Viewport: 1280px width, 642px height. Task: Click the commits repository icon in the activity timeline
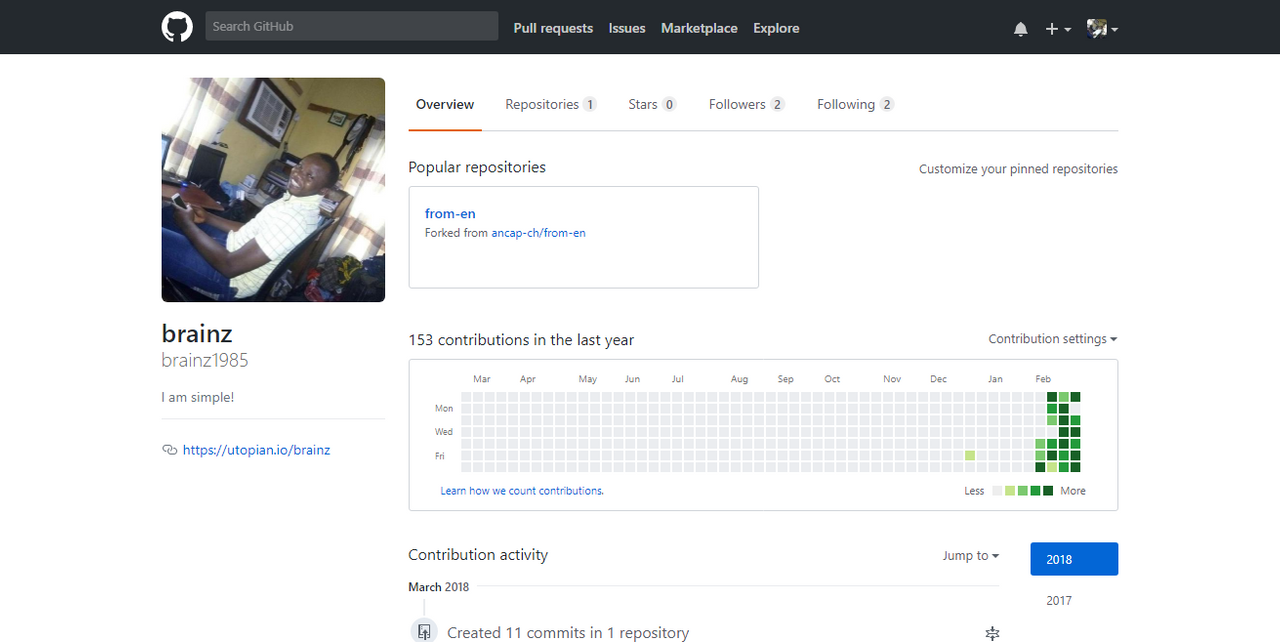pos(424,631)
